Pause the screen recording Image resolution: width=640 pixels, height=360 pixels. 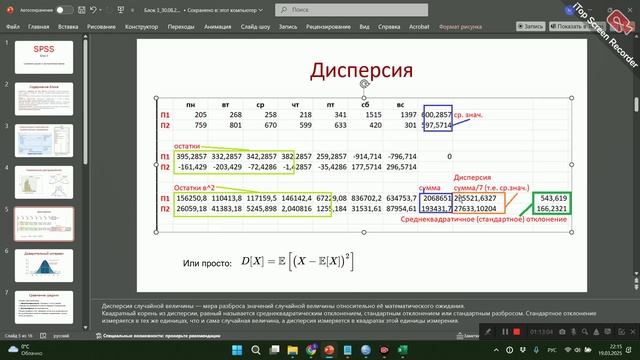click(505, 332)
